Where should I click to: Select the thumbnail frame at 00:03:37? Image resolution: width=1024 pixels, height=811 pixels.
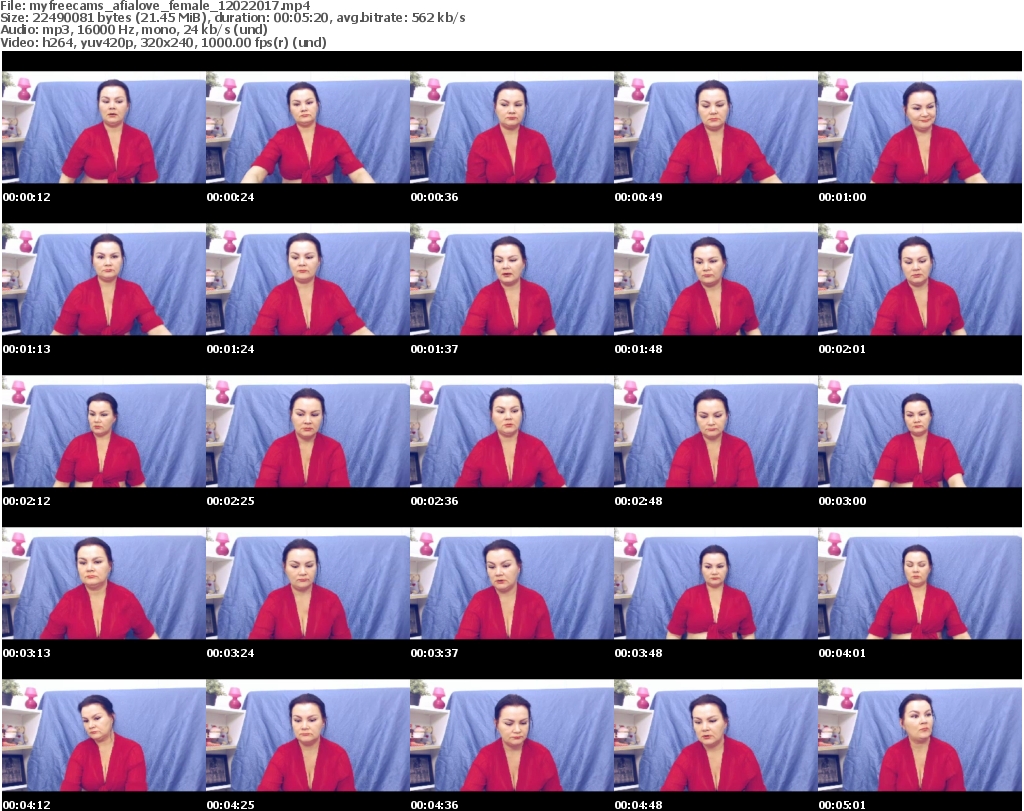point(512,584)
